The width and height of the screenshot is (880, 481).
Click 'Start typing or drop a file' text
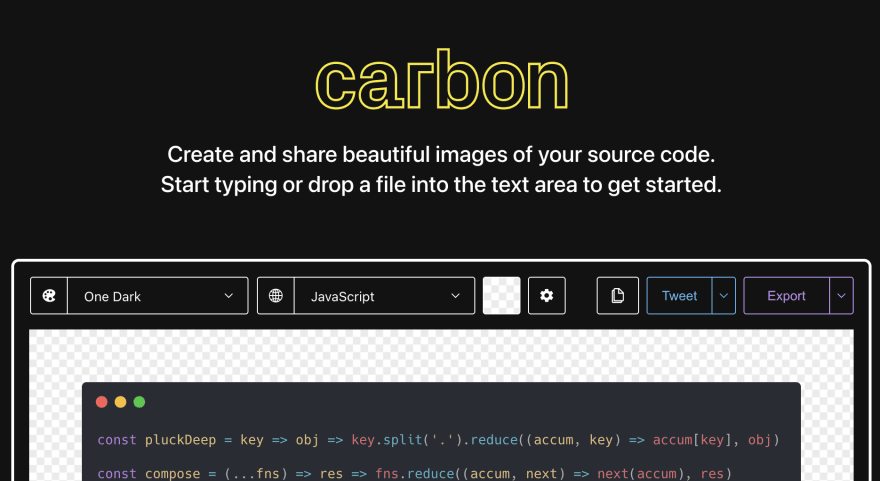point(441,185)
